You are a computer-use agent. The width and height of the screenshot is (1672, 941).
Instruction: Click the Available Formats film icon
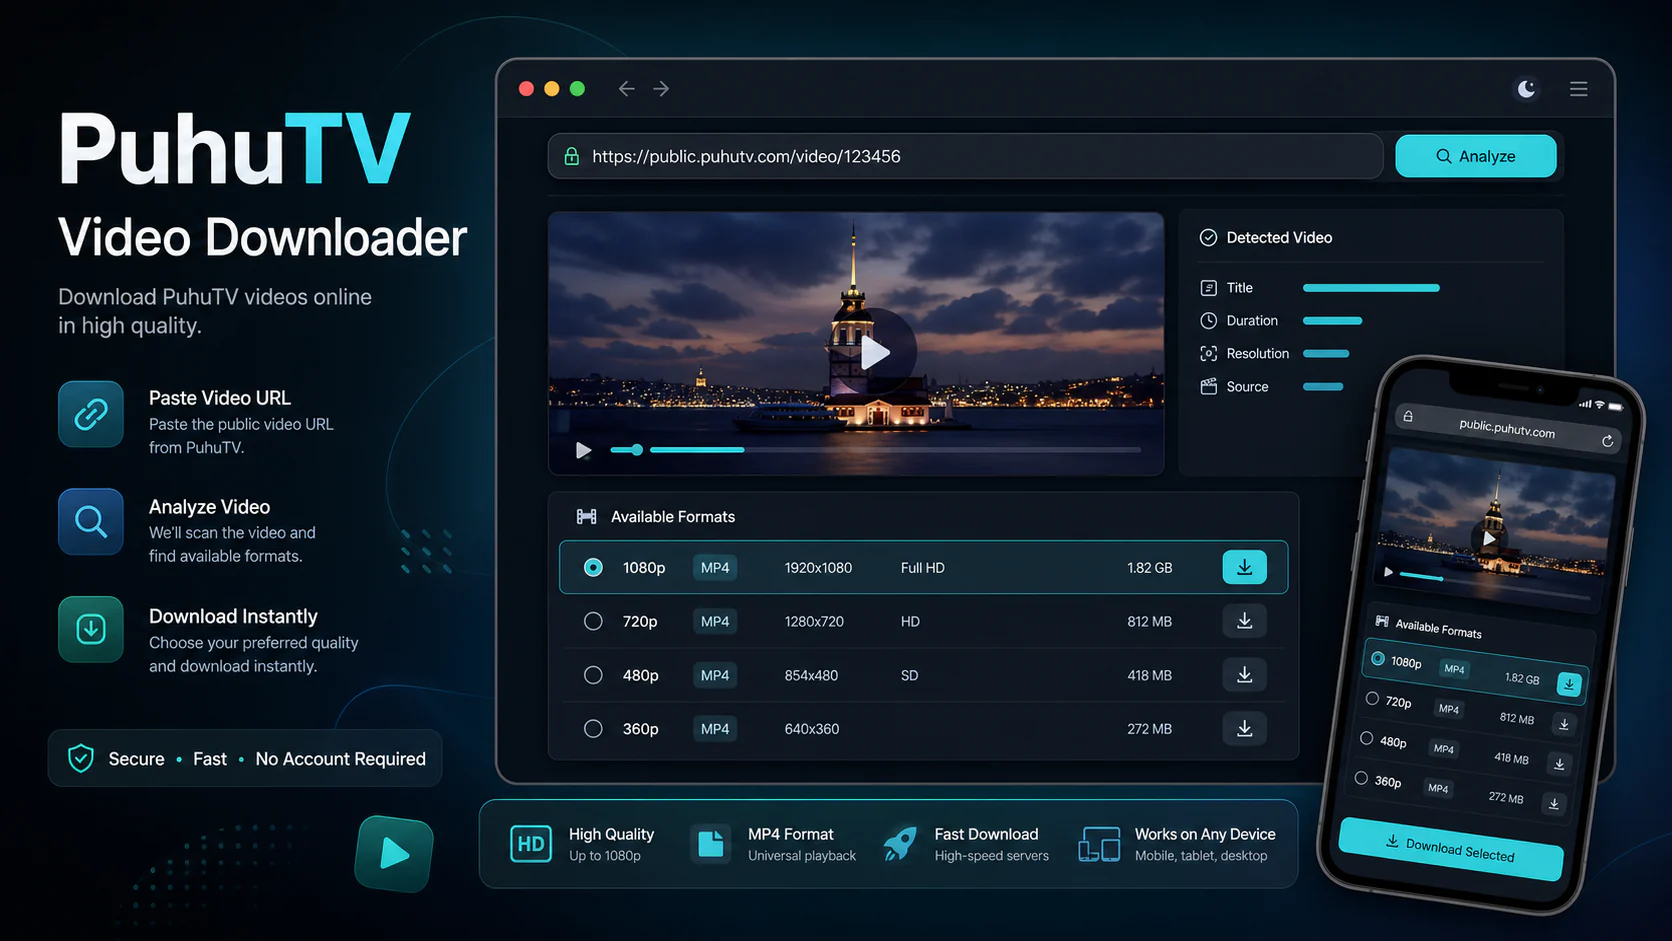[586, 517]
